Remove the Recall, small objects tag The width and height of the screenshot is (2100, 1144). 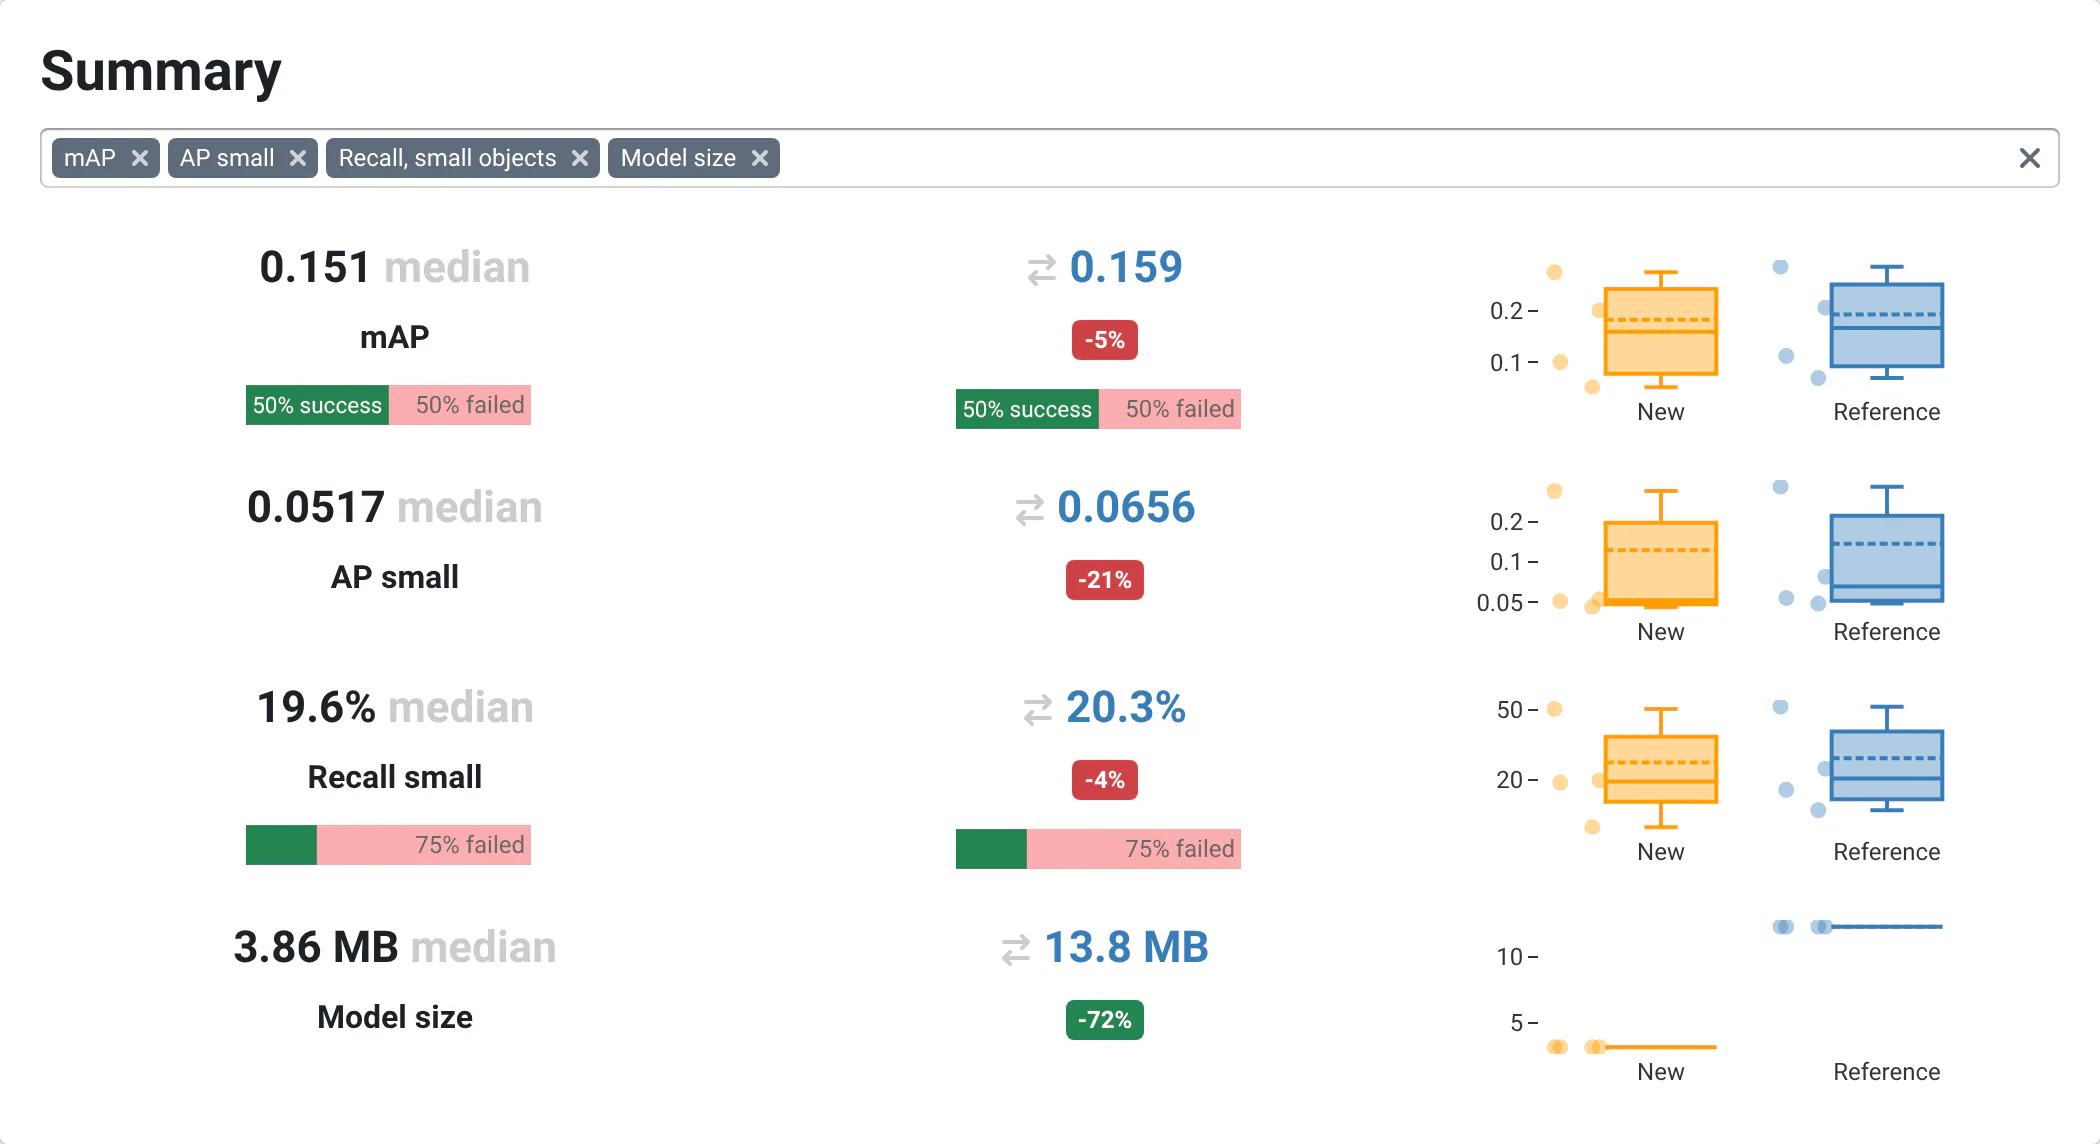(580, 158)
